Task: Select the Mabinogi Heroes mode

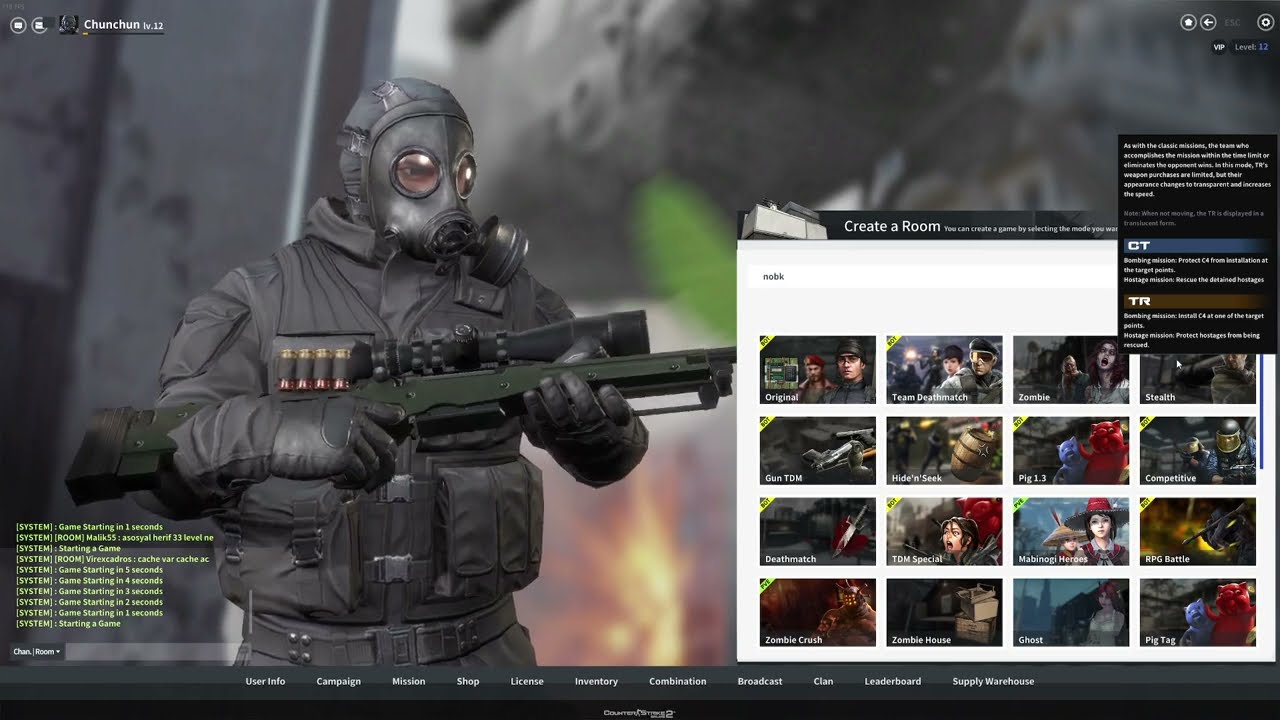Action: point(1071,532)
